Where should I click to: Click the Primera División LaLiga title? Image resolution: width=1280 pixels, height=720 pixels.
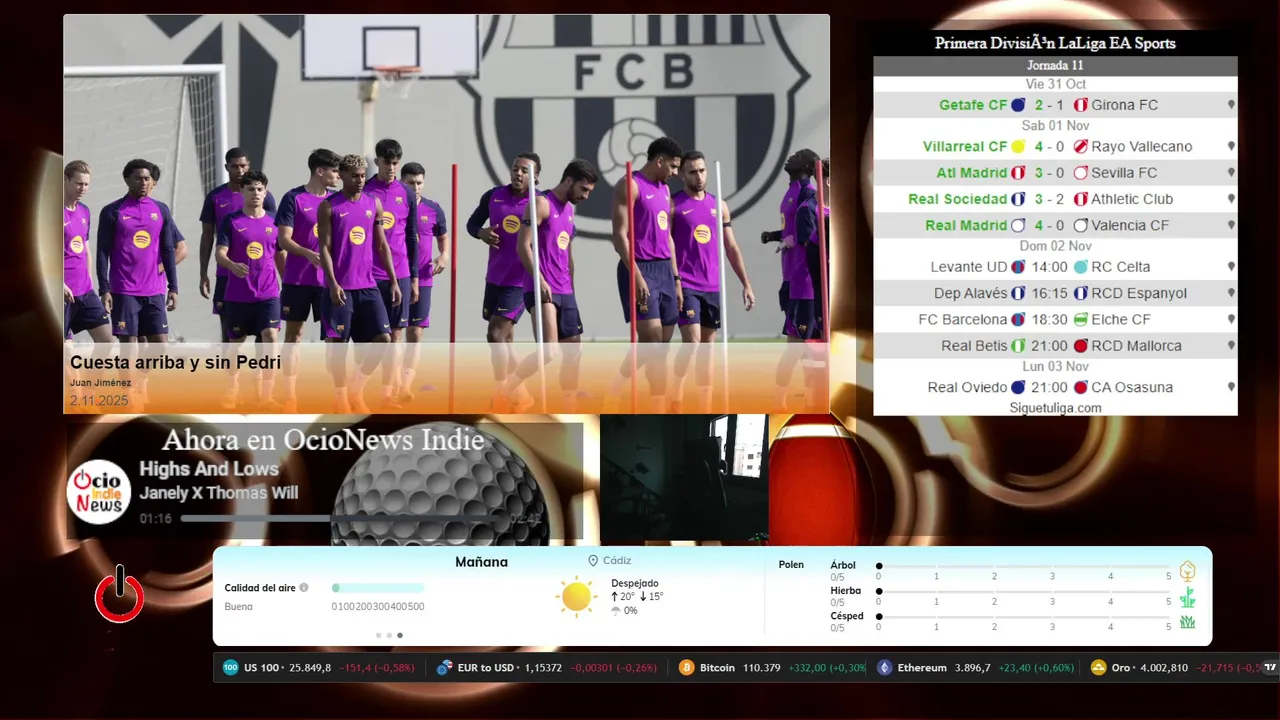click(1055, 43)
